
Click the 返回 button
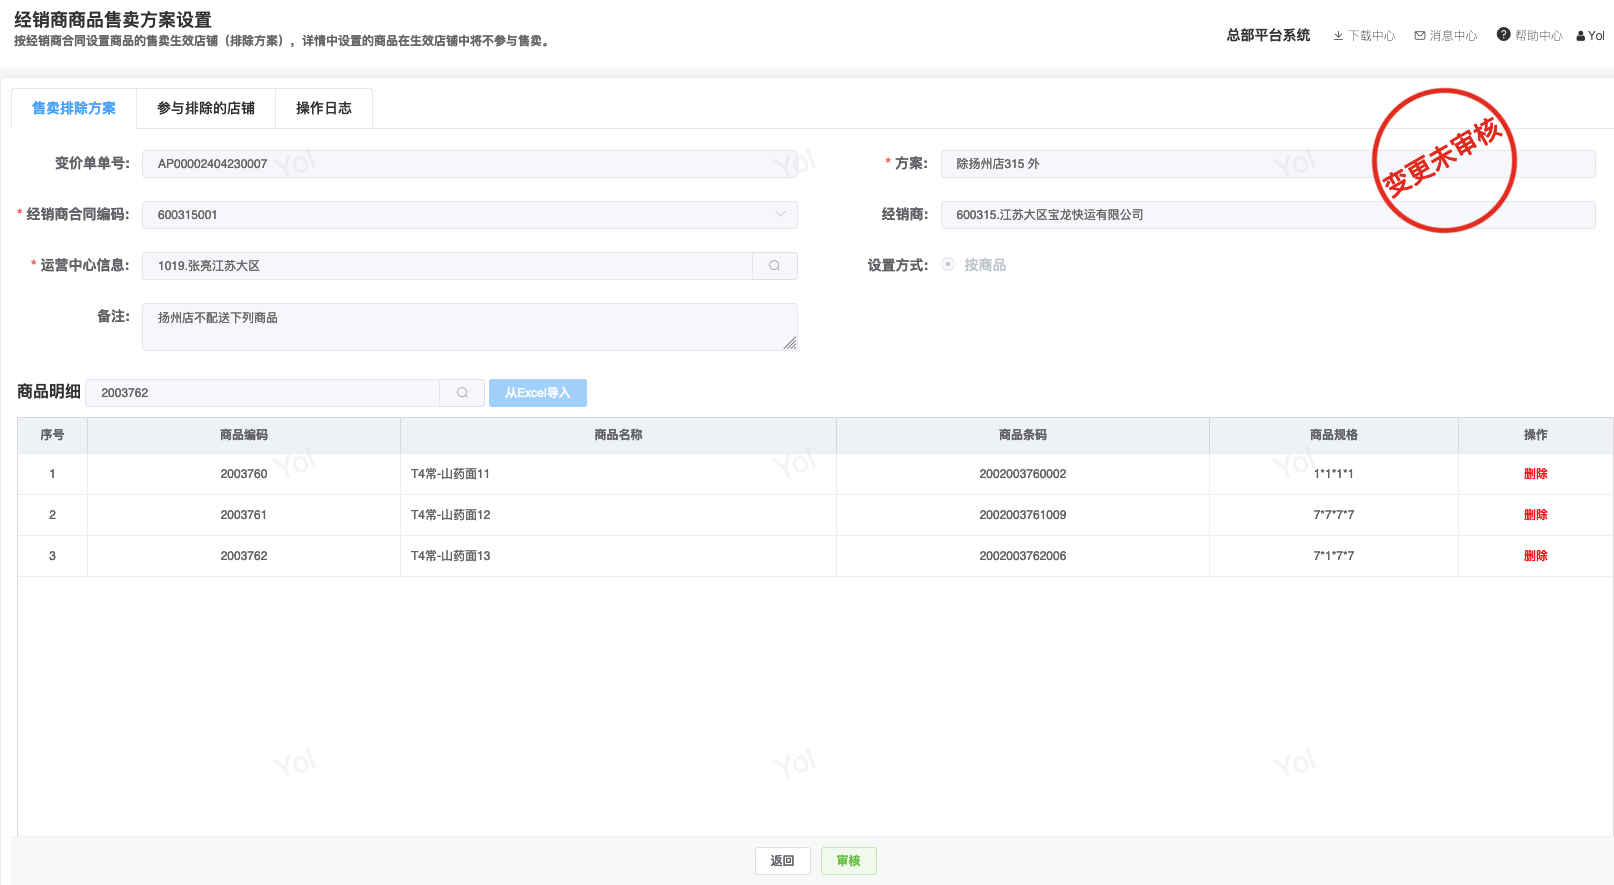point(782,861)
